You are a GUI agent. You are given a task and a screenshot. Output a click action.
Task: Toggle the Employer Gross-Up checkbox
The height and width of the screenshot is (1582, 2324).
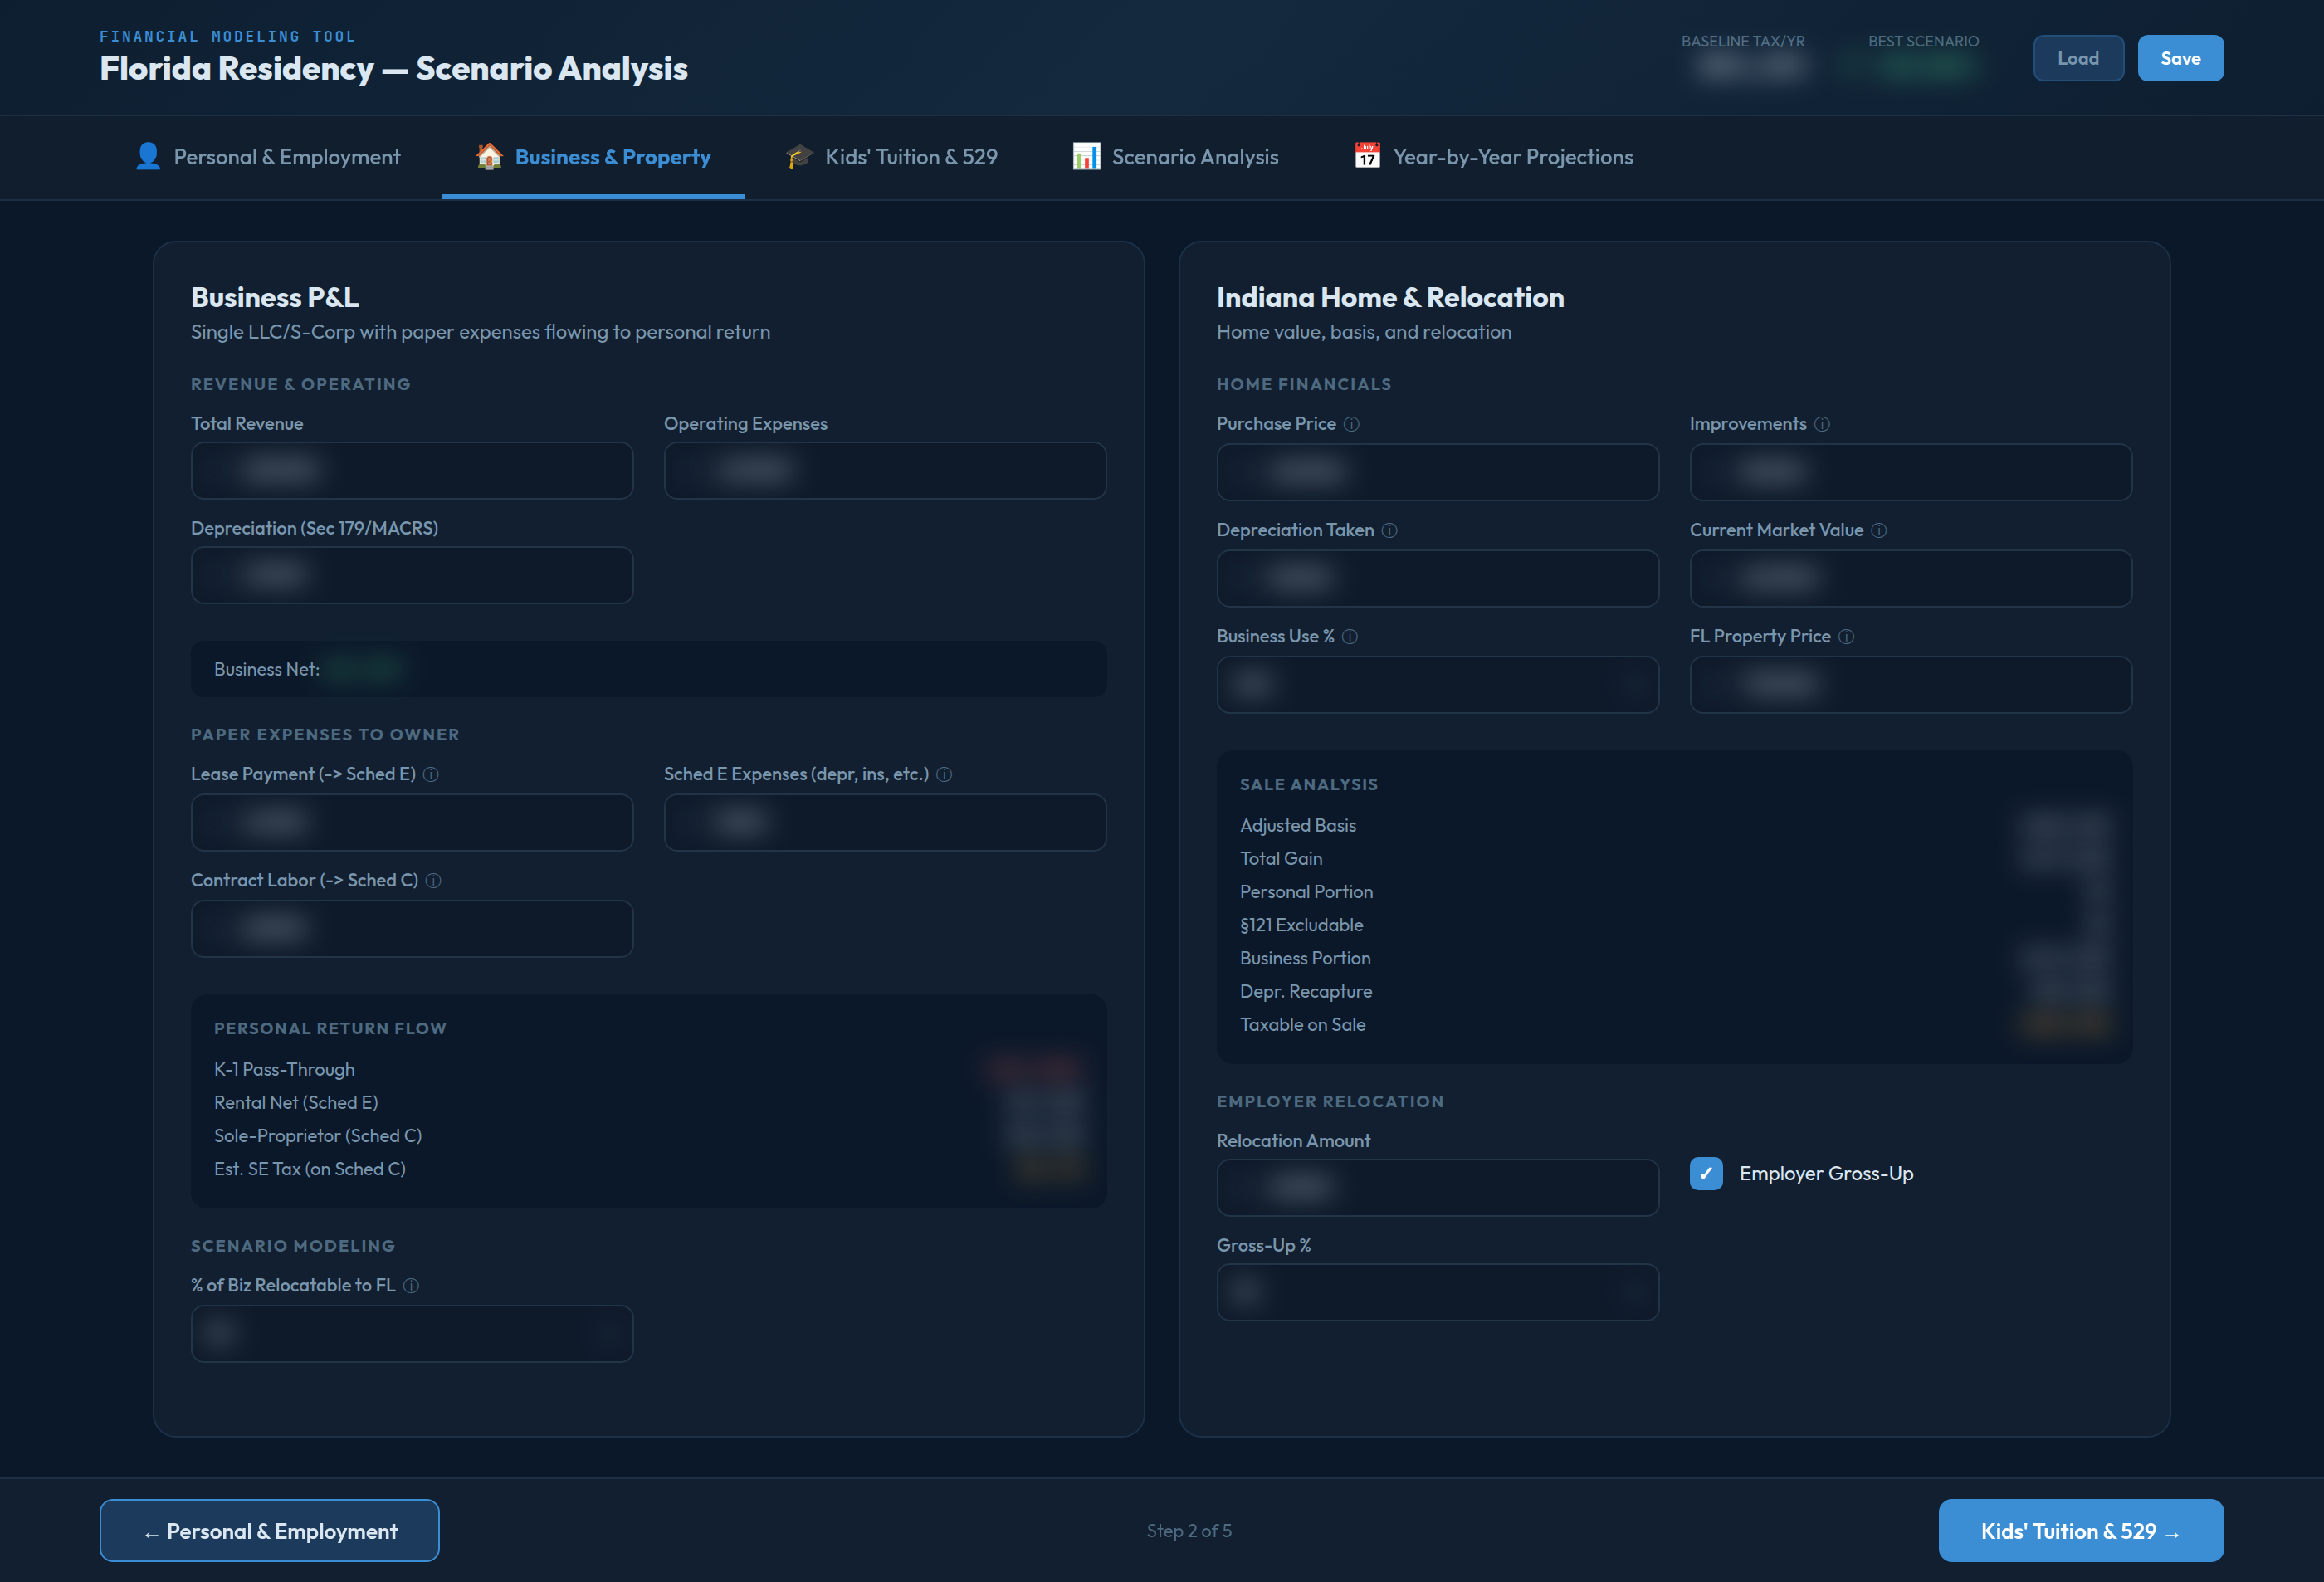[1706, 1173]
